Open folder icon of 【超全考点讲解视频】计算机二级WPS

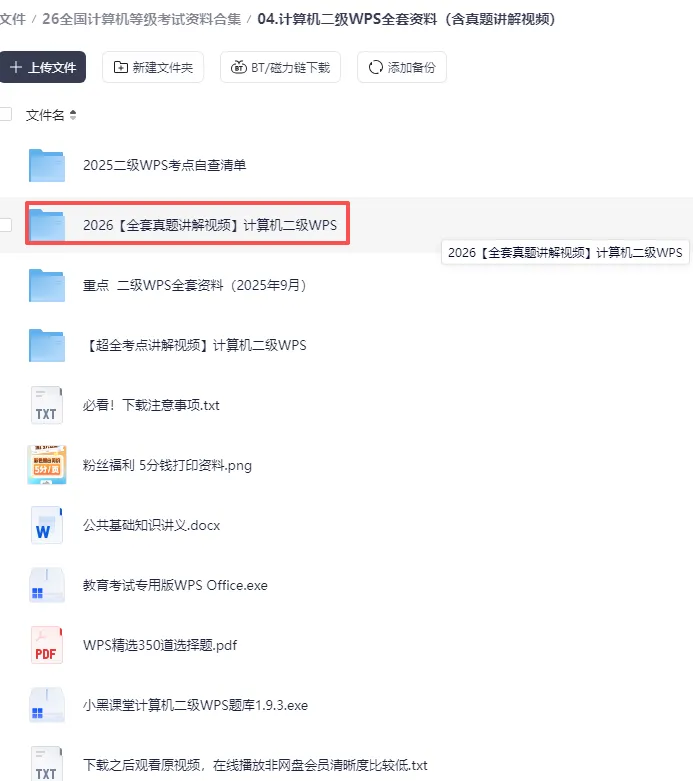[47, 345]
